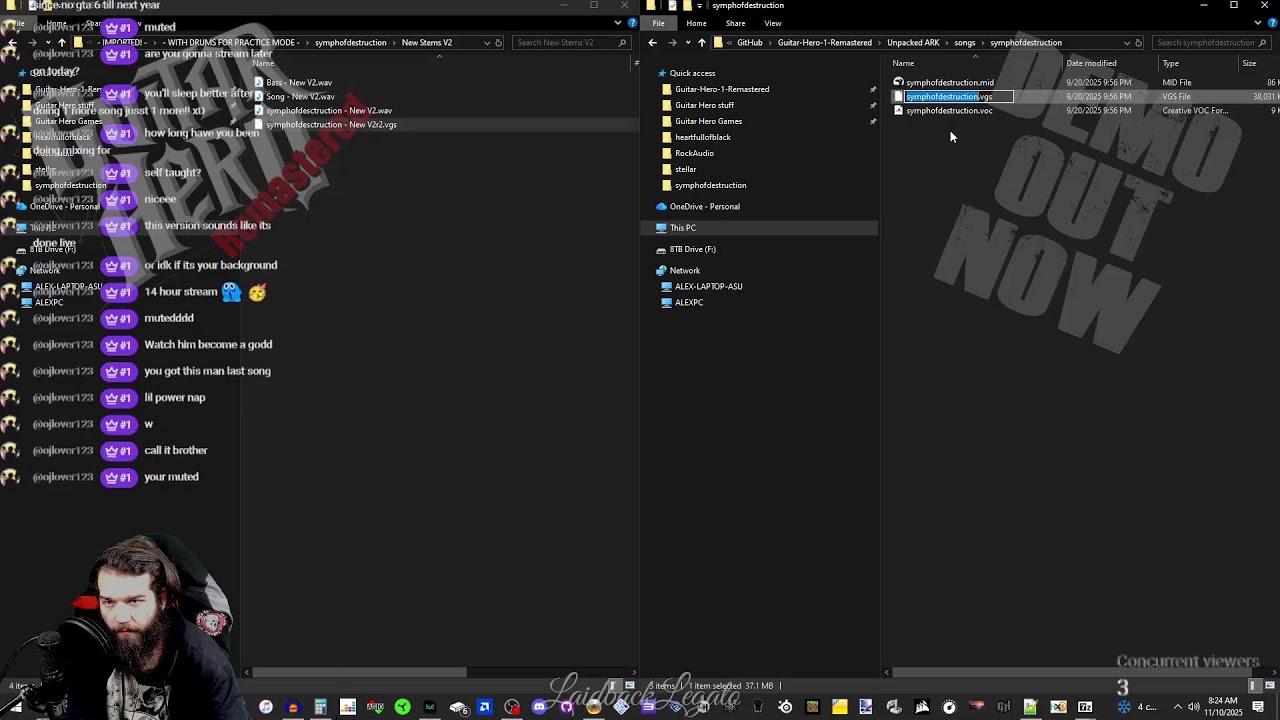Open the notification center in the taskbar

click(1258, 707)
